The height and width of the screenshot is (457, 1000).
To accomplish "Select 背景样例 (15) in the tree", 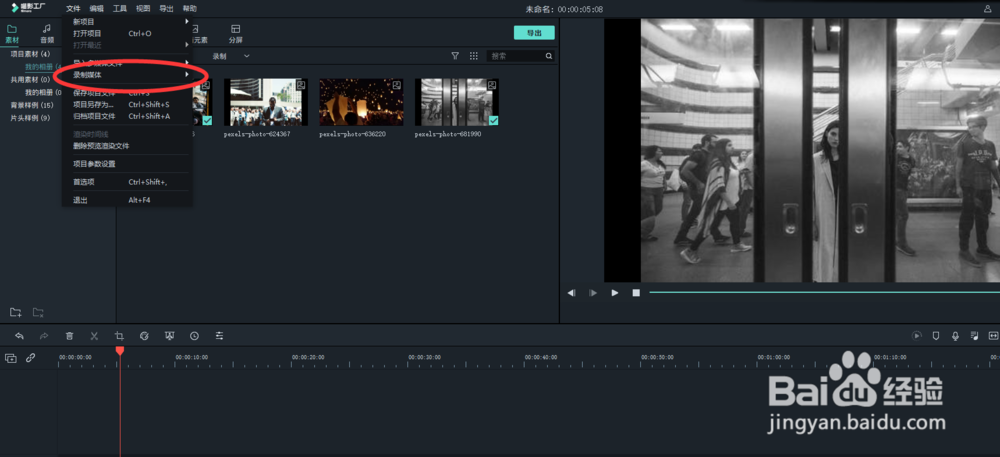I will pos(32,105).
